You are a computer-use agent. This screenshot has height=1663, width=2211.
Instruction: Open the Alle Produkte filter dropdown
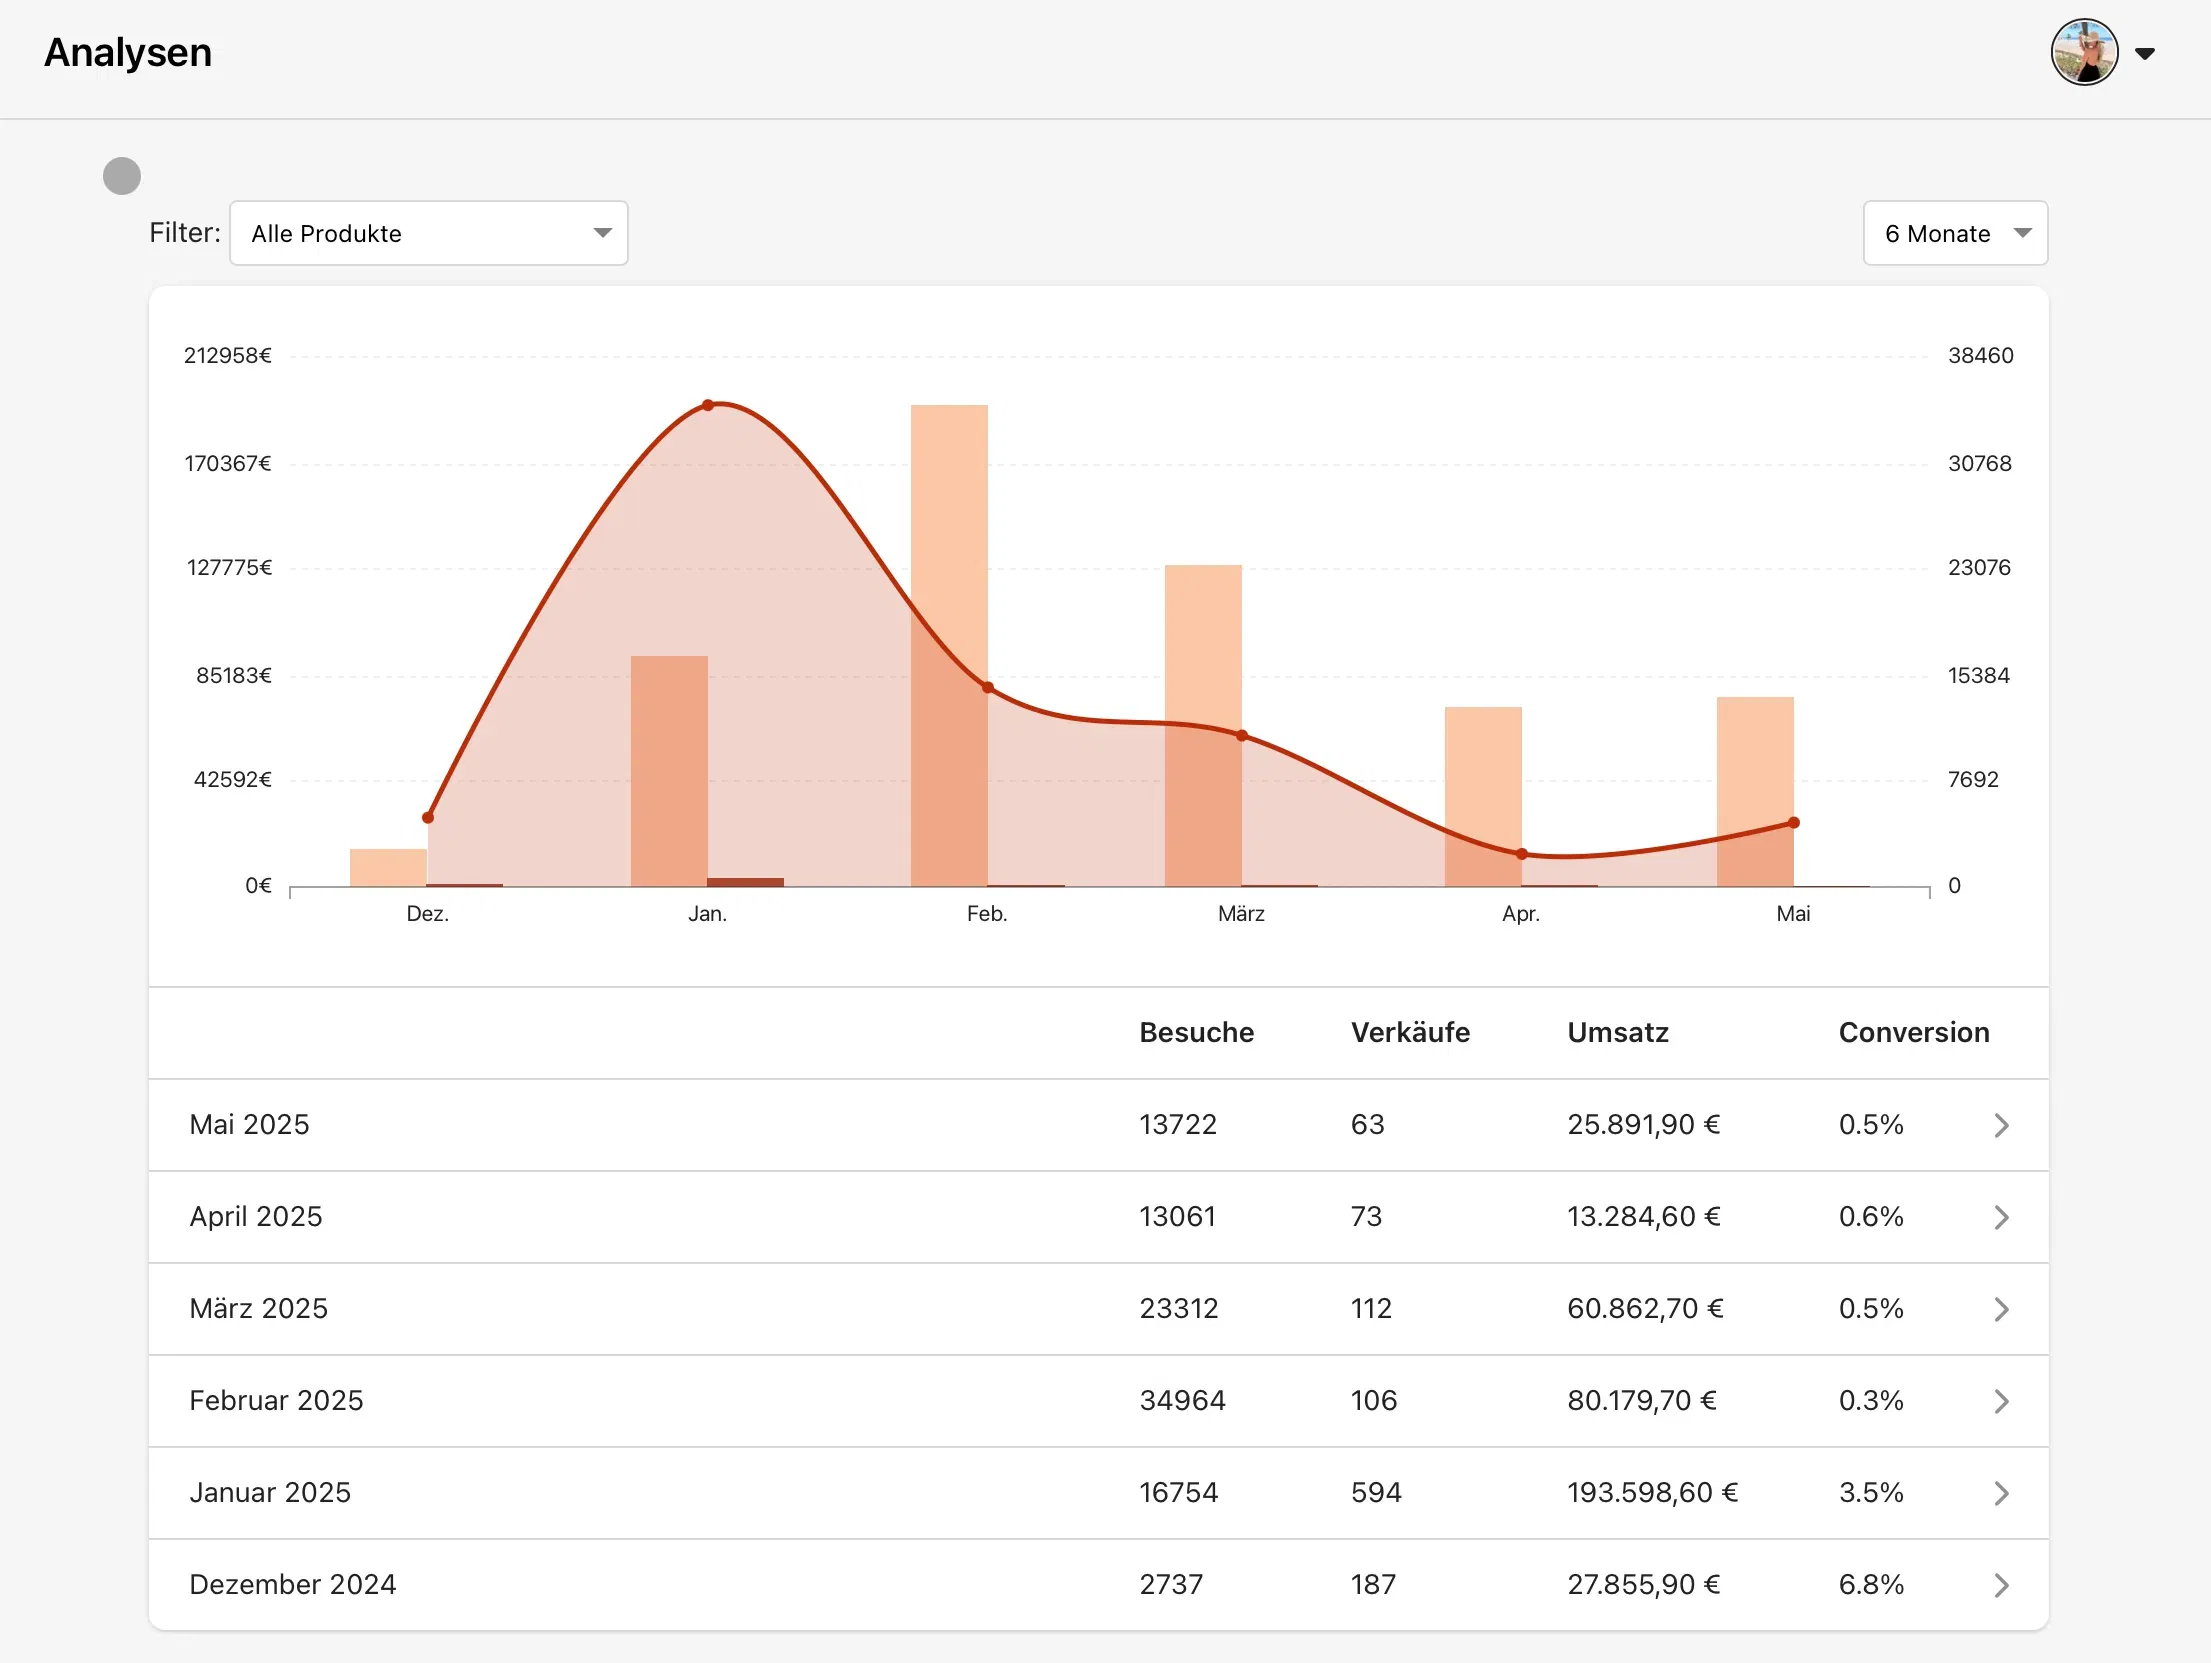pos(429,233)
